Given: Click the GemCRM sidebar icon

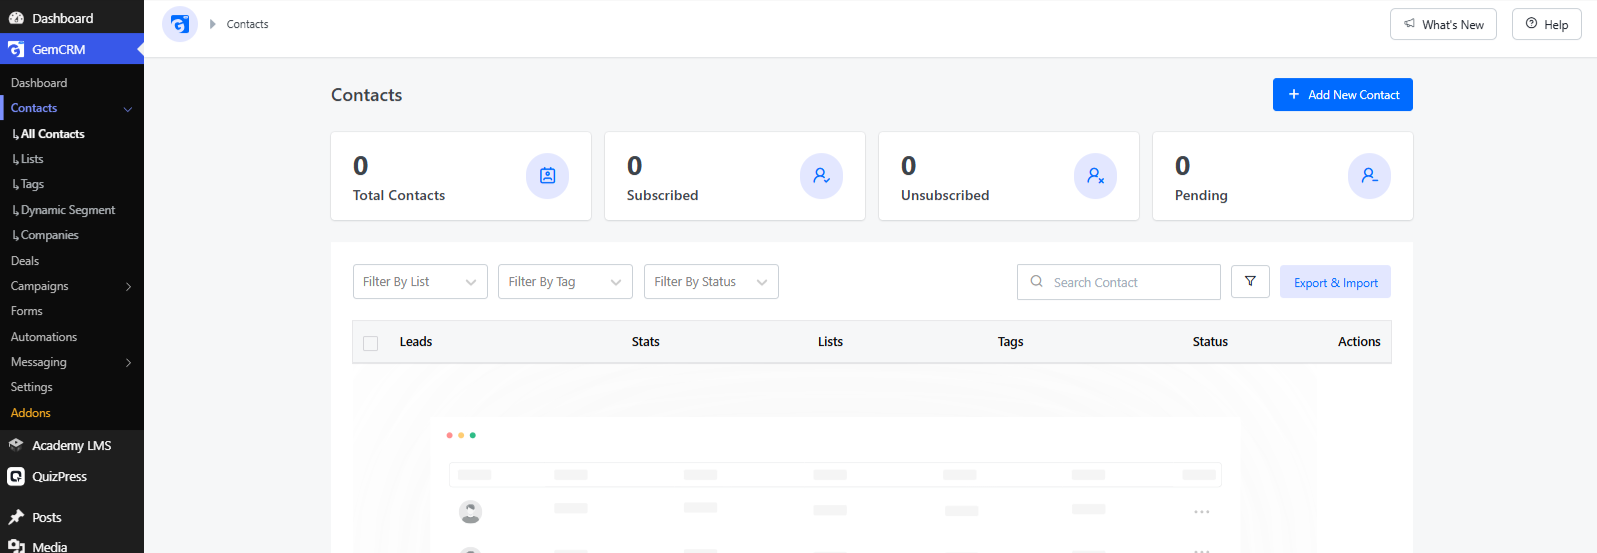Looking at the screenshot, I should pyautogui.click(x=16, y=49).
